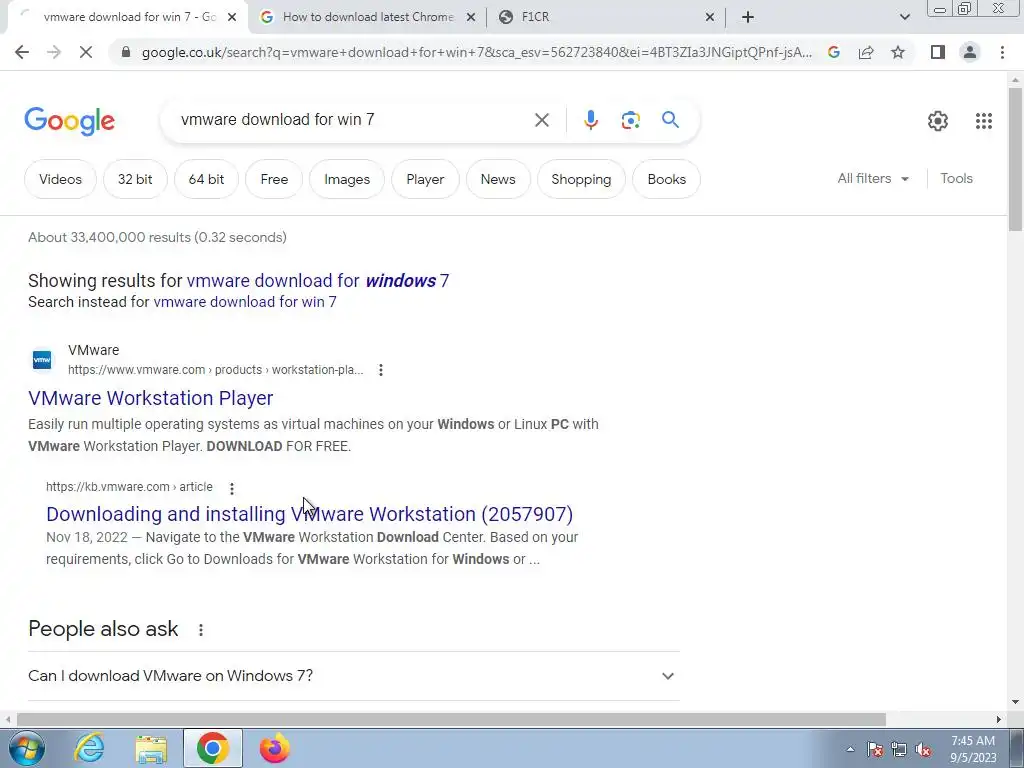The image size is (1024, 768).
Task: Open Google quick settings gear
Action: pyautogui.click(x=938, y=120)
